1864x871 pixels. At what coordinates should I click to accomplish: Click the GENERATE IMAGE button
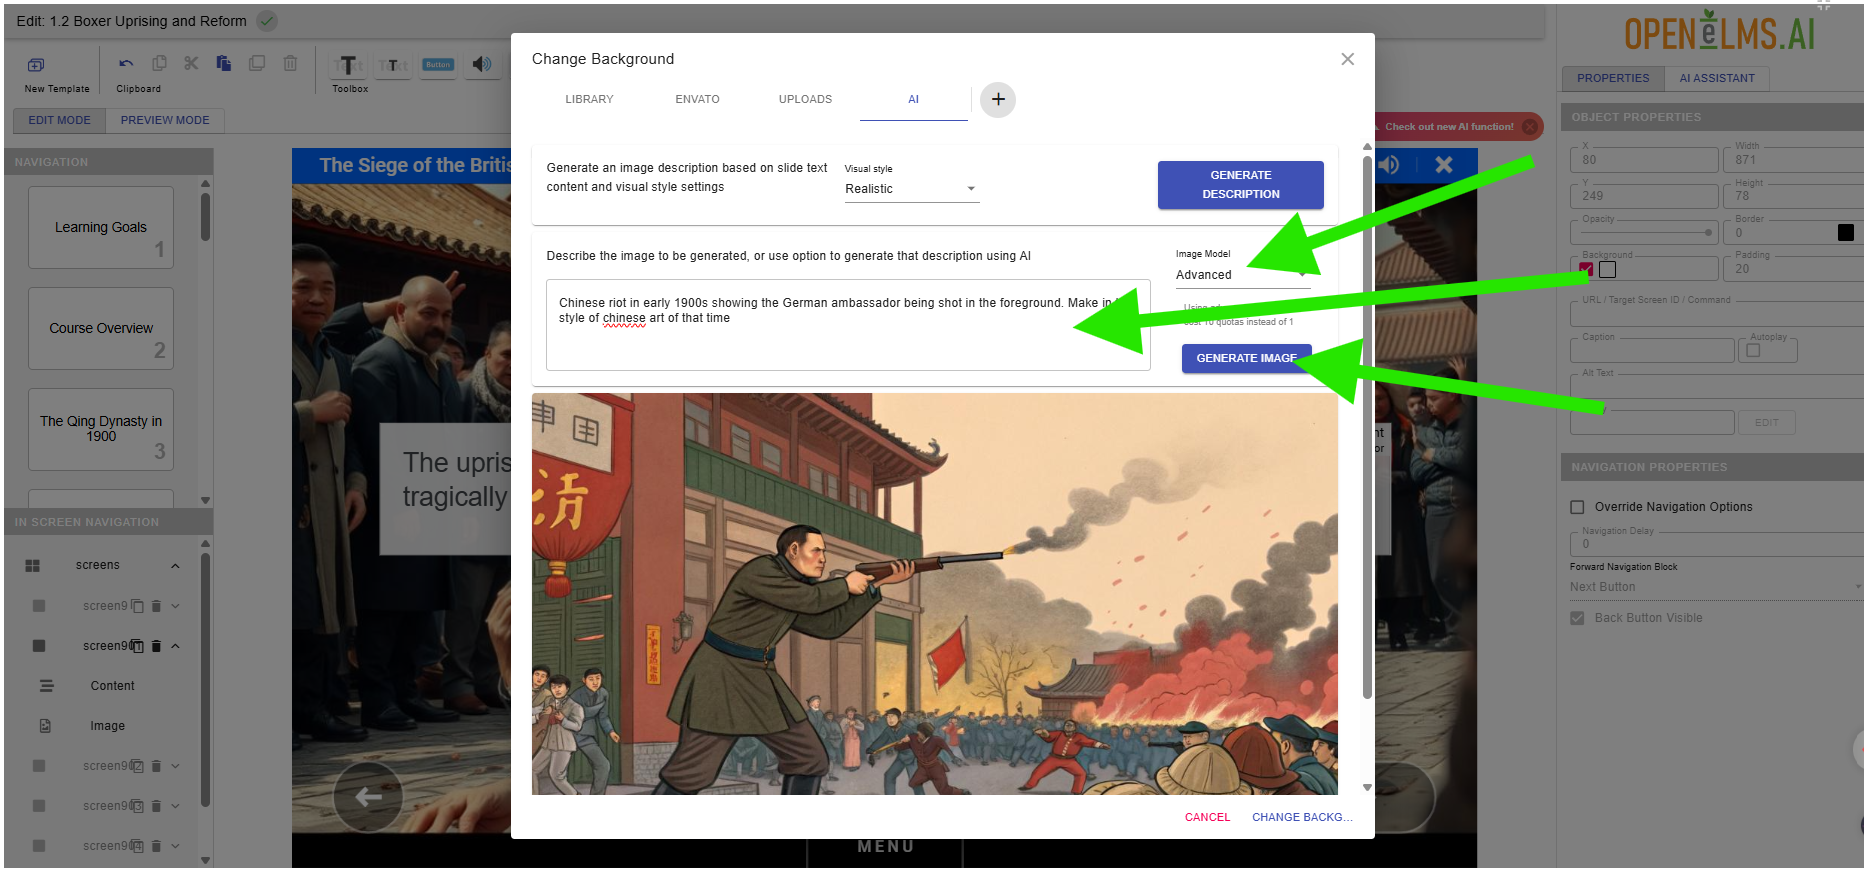click(1246, 358)
